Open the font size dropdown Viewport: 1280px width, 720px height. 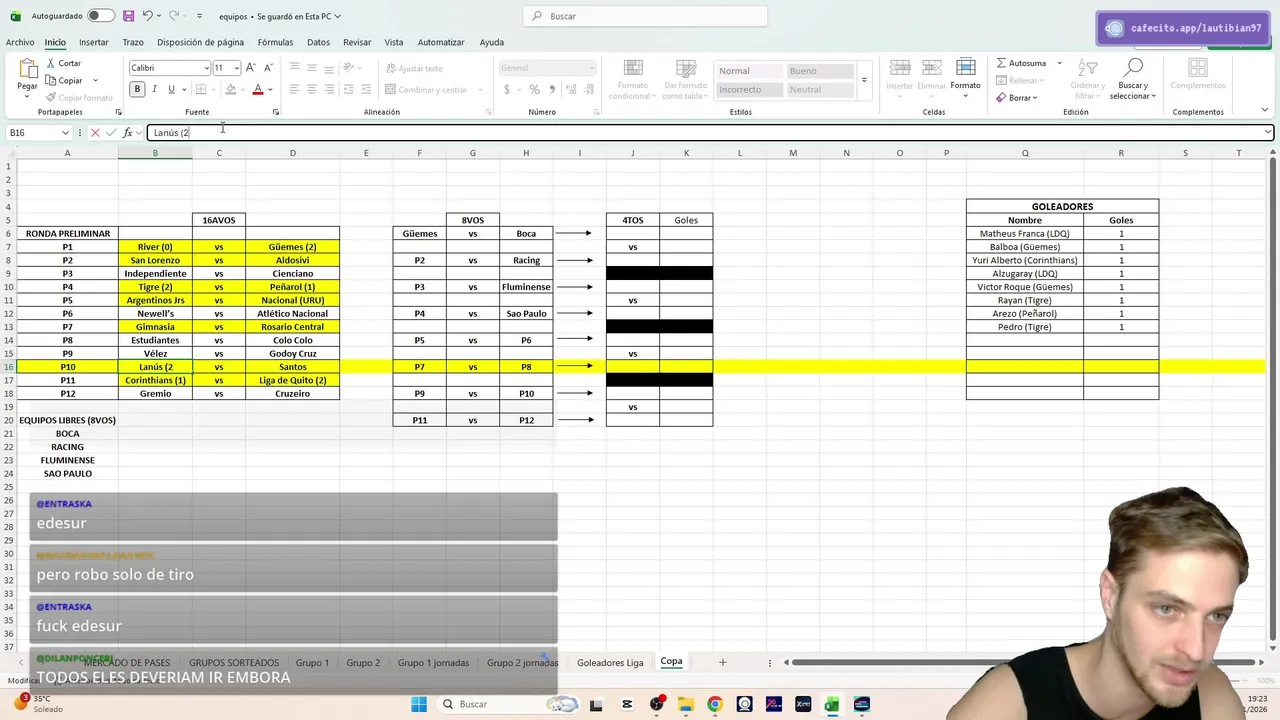point(237,68)
